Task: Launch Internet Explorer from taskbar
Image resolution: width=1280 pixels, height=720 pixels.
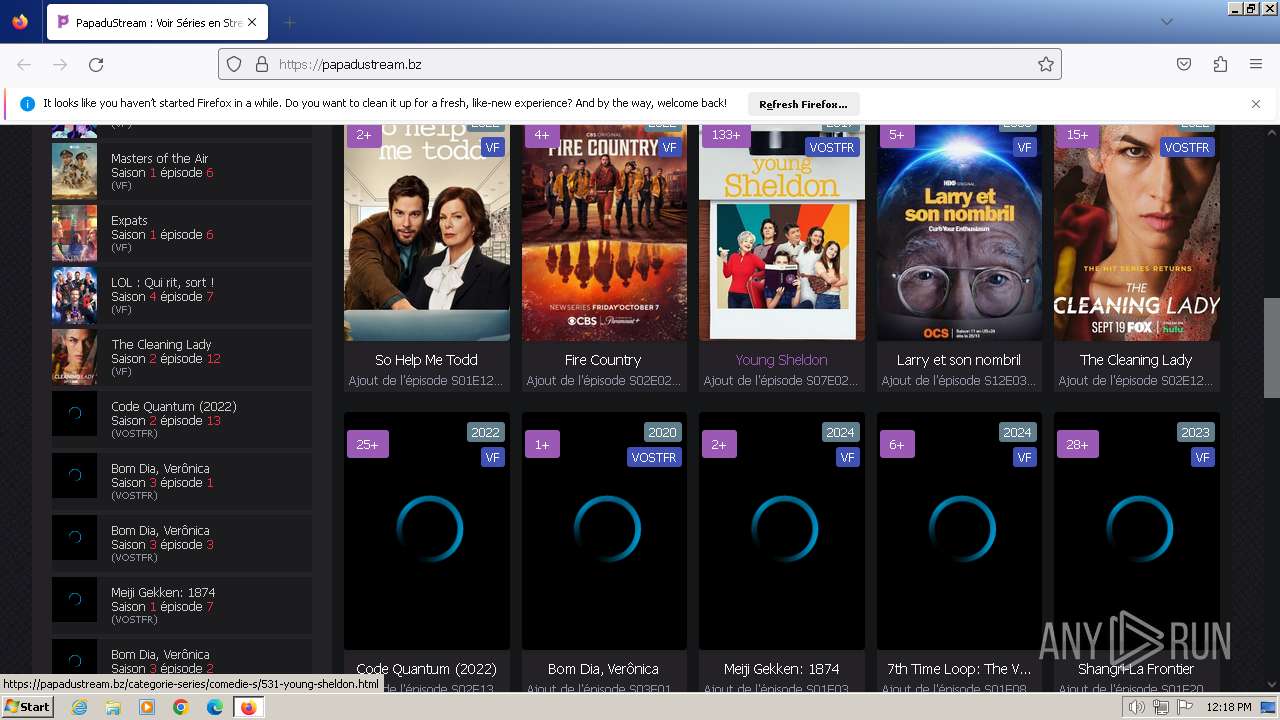Action: [79, 707]
